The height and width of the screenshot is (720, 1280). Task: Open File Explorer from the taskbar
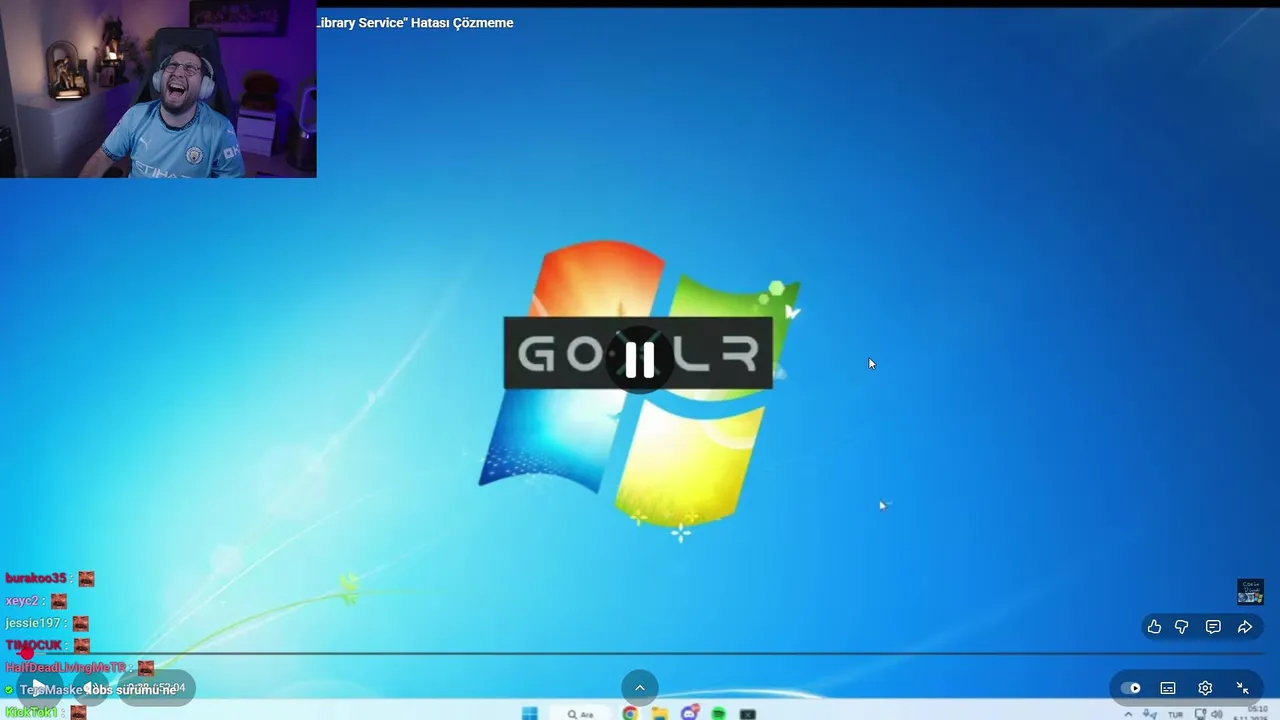click(x=660, y=714)
